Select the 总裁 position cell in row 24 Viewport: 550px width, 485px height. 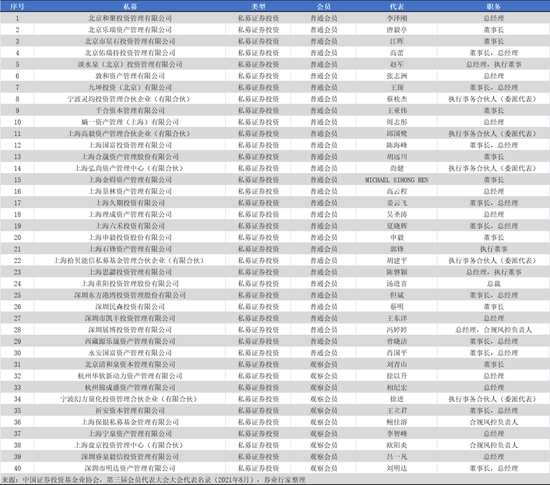494,284
